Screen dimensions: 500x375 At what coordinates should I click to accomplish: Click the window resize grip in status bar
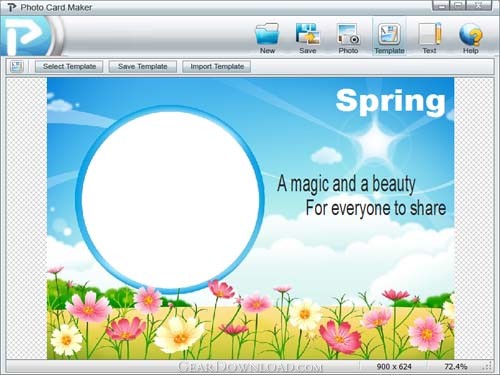487,367
